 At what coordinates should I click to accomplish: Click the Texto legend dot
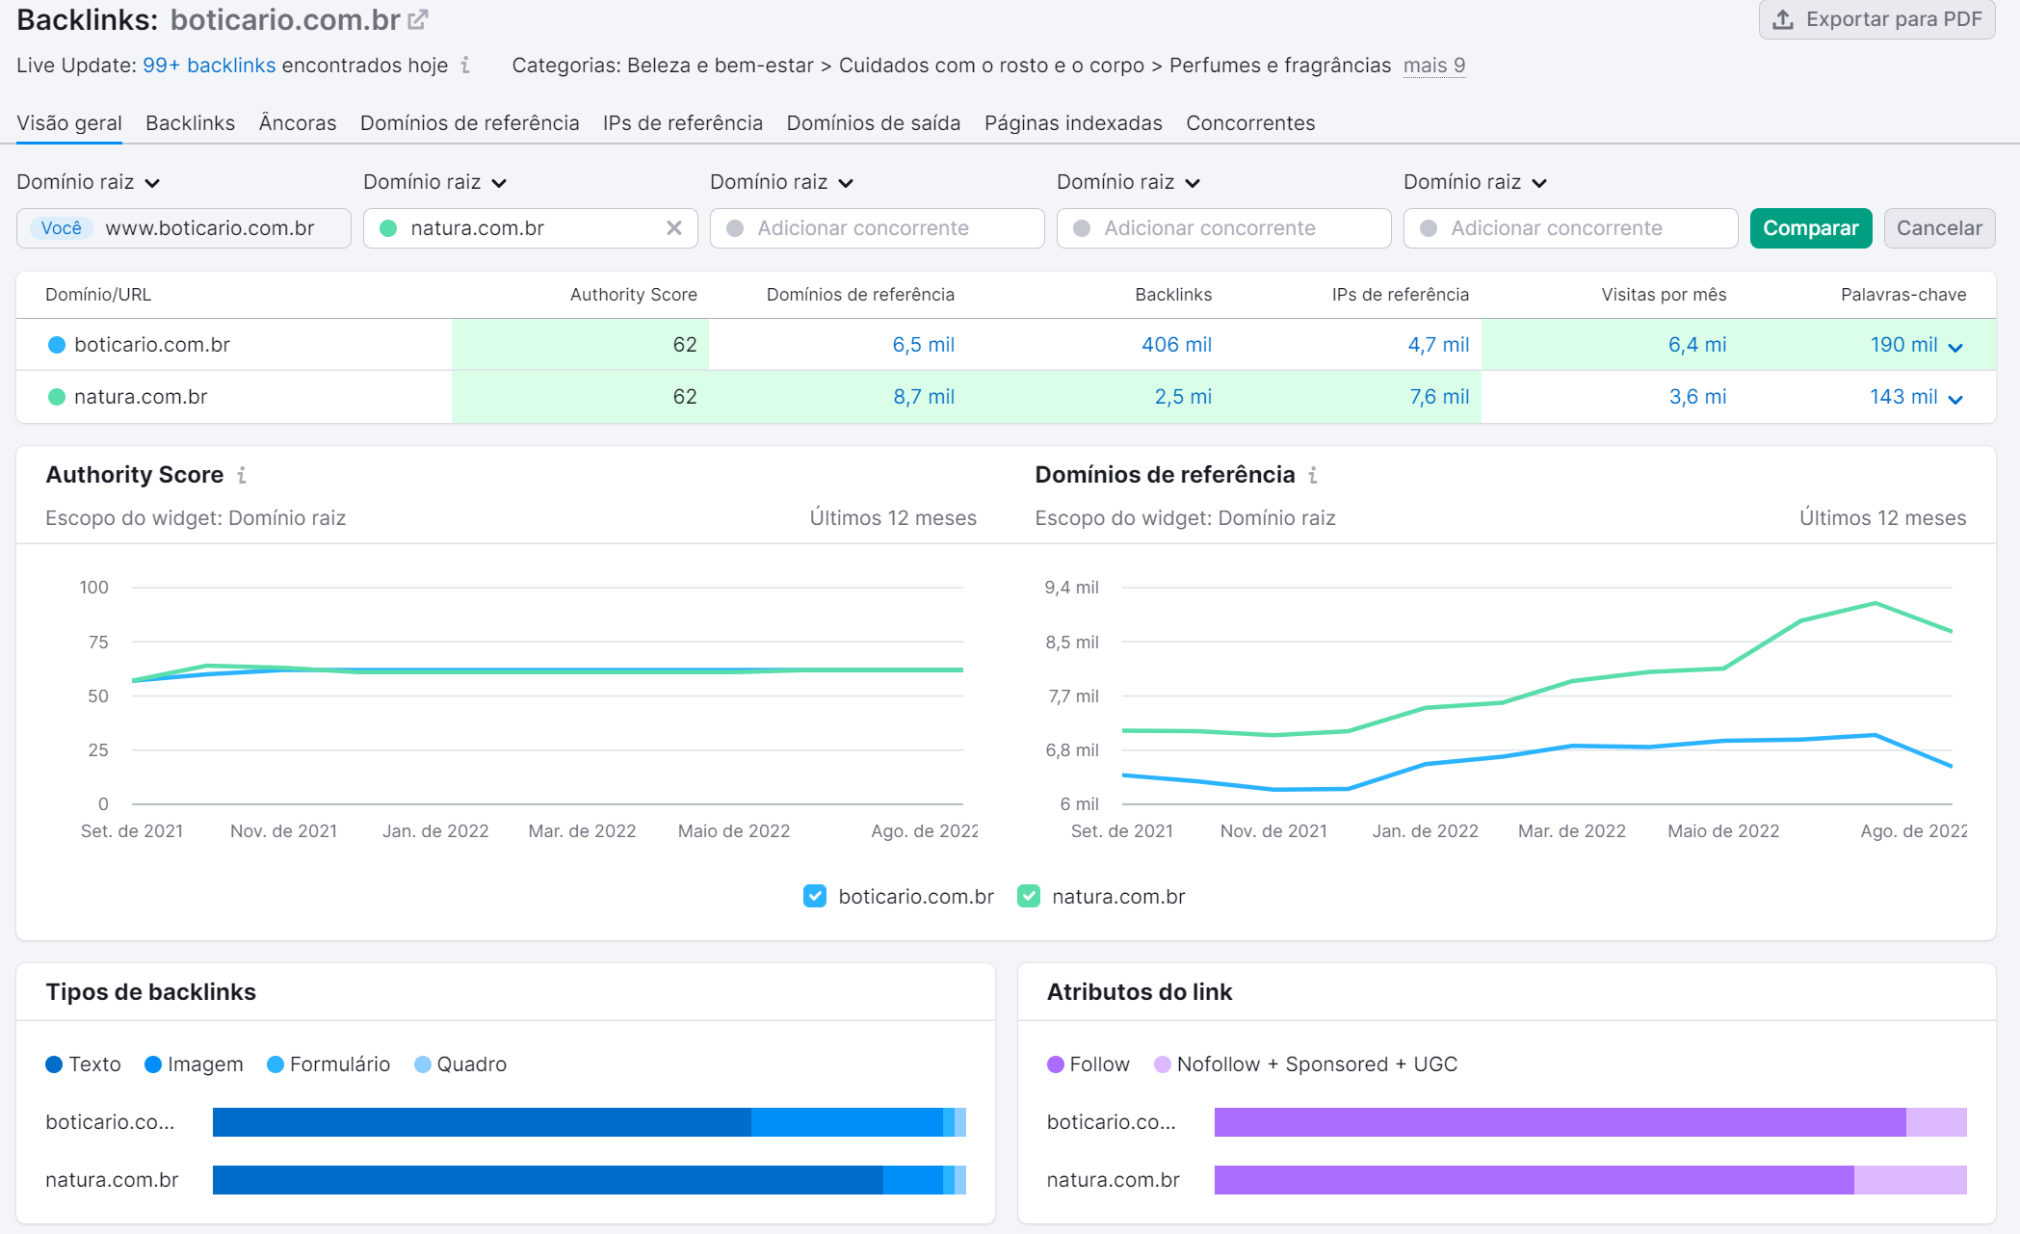[x=54, y=1064]
